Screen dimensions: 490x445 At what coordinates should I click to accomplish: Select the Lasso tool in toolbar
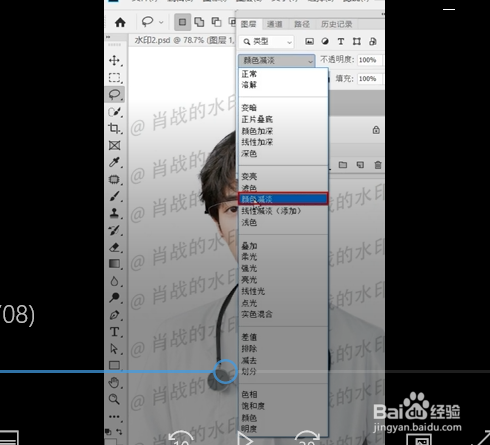coord(114,95)
